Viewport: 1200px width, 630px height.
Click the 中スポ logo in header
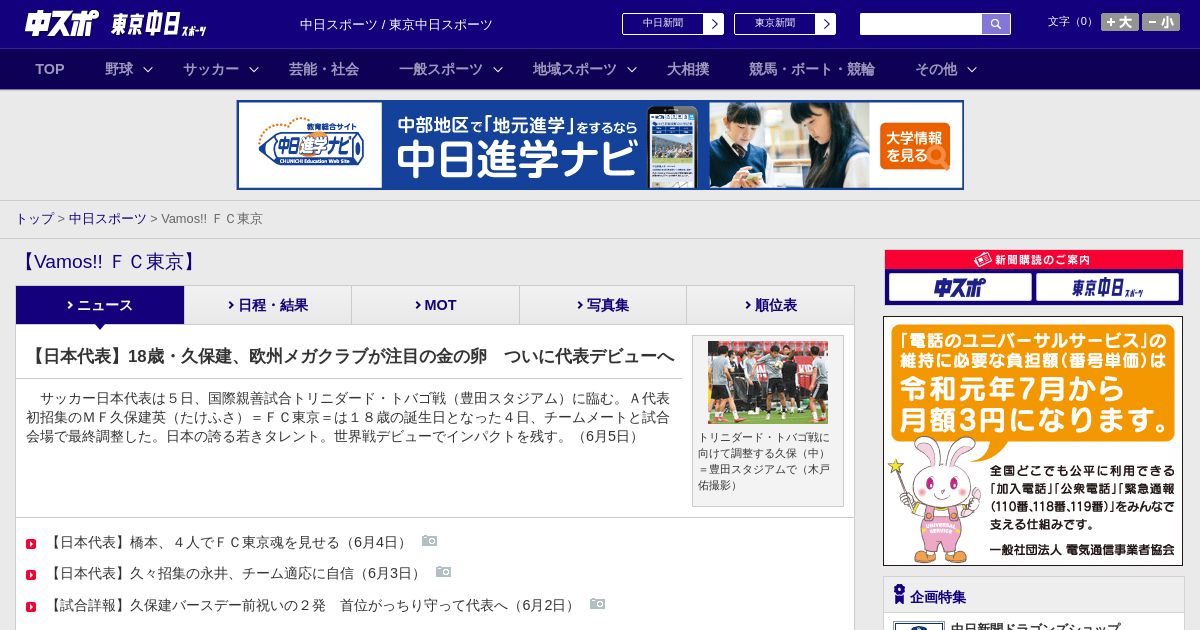coord(62,23)
